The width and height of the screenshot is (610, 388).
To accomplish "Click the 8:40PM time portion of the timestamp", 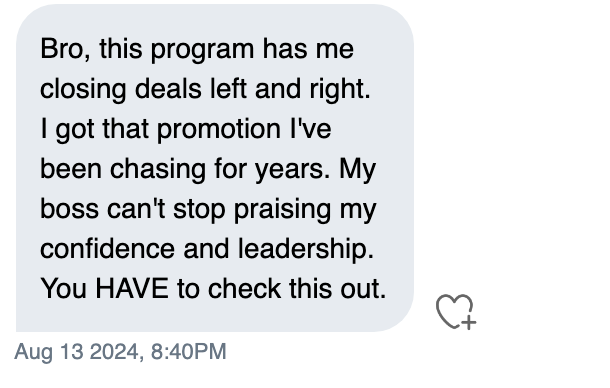I will point(188,351).
